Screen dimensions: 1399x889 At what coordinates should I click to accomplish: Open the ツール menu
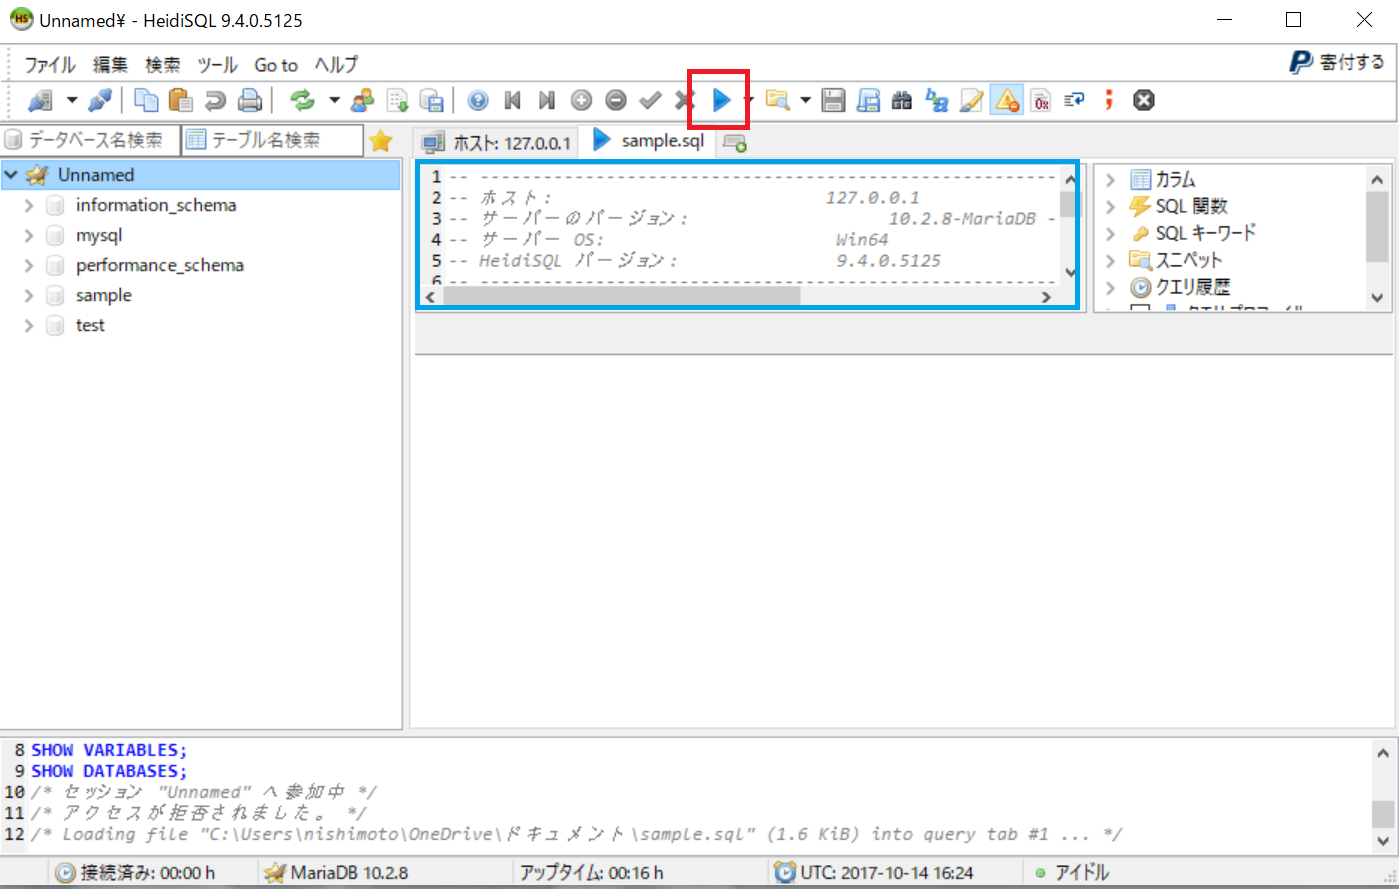pos(217,65)
